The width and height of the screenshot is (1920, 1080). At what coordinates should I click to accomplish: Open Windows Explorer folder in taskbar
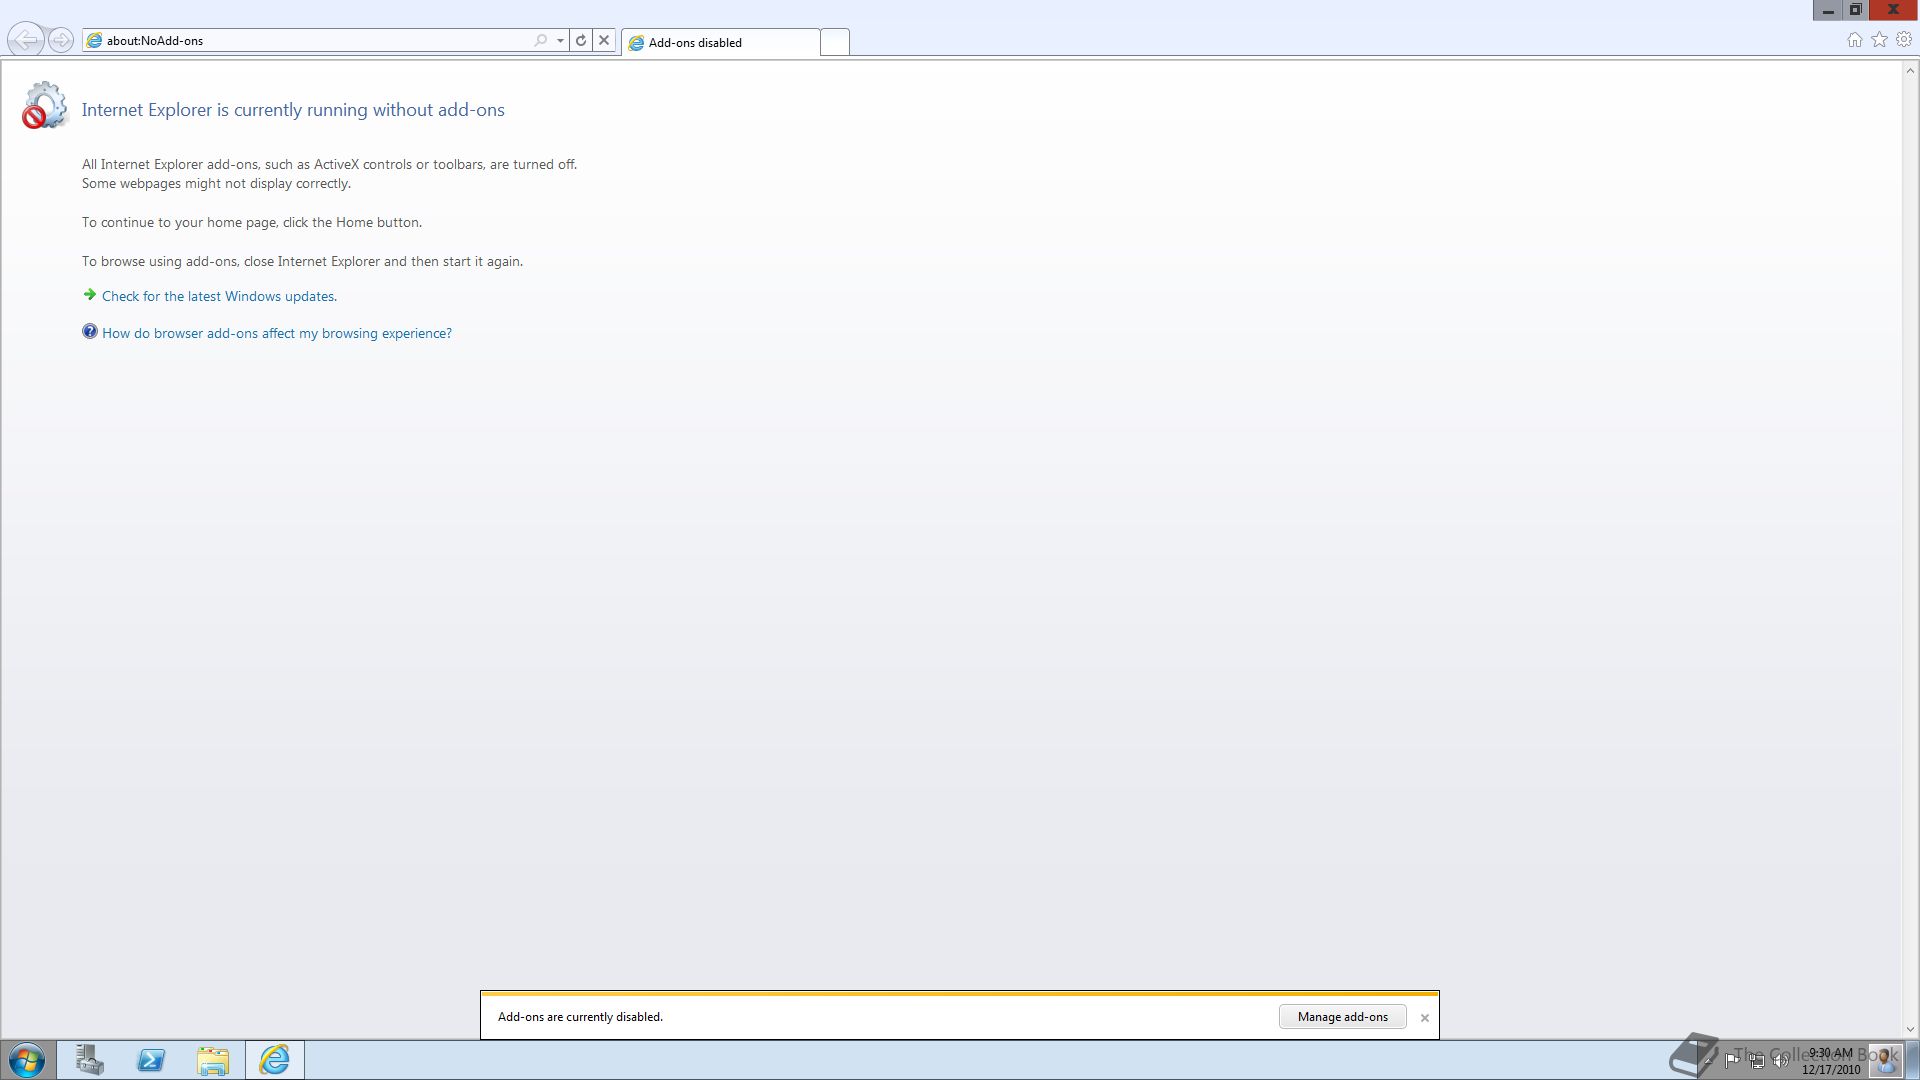coord(213,1060)
